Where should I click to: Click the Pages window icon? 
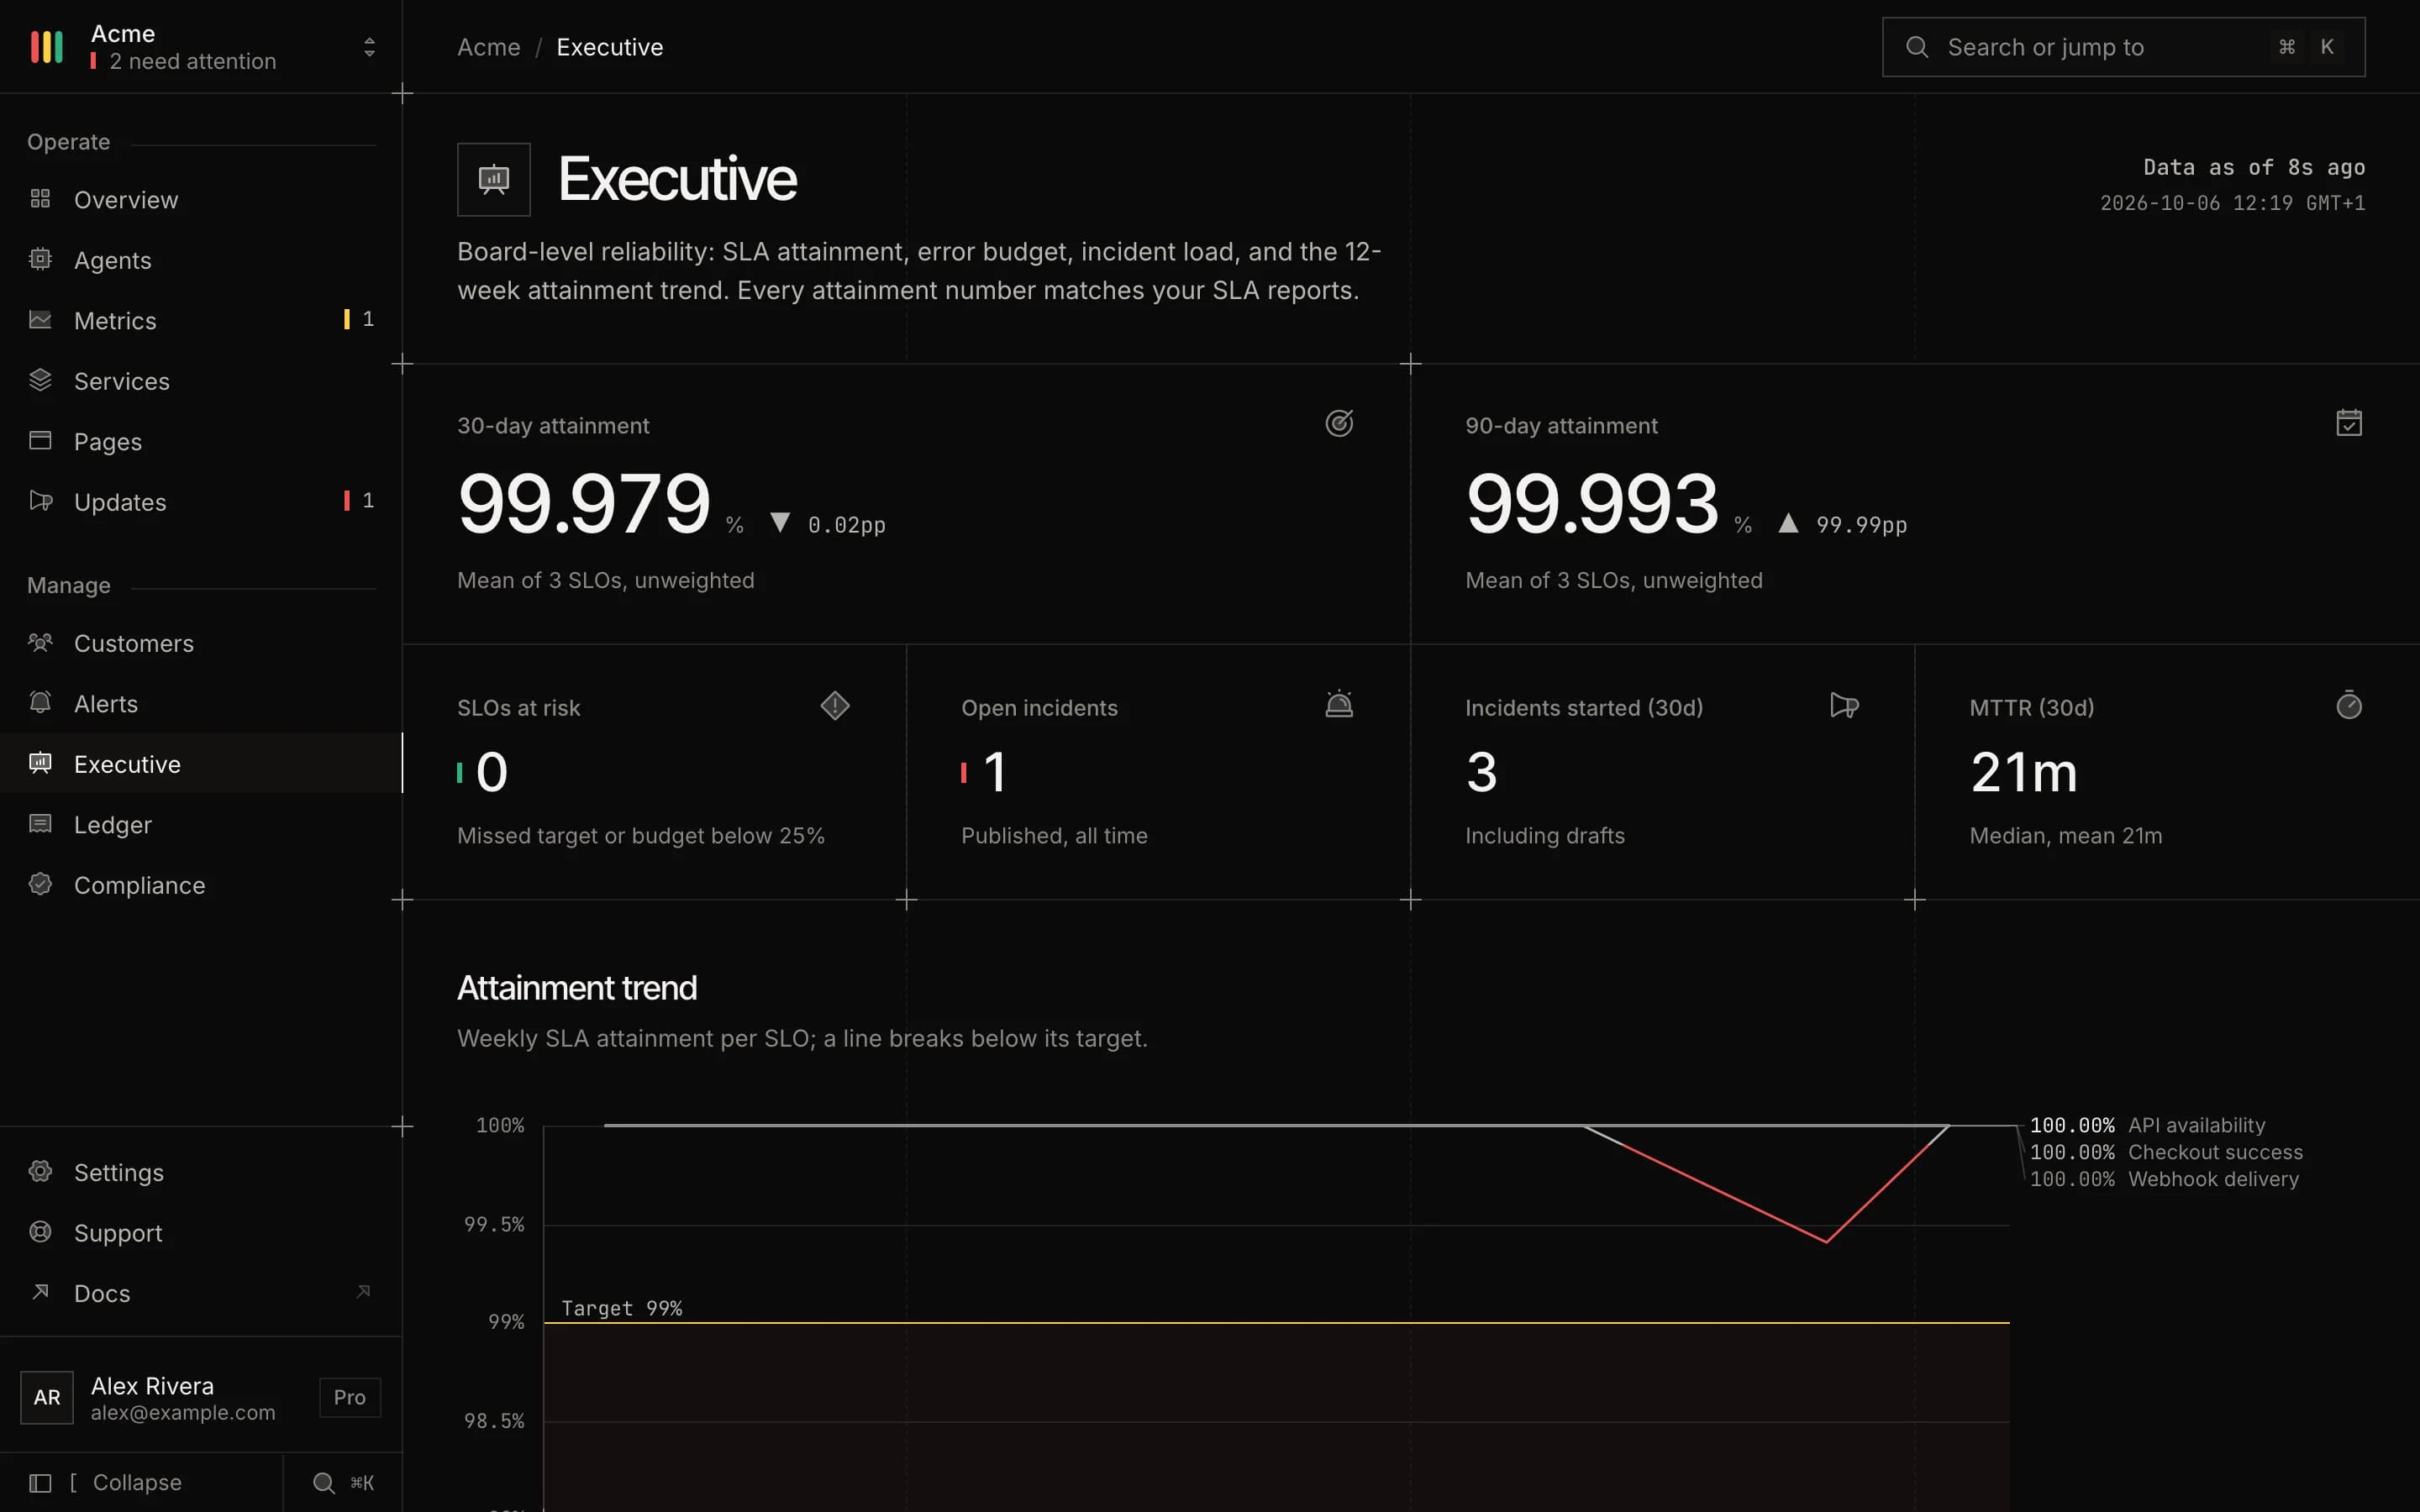[40, 441]
